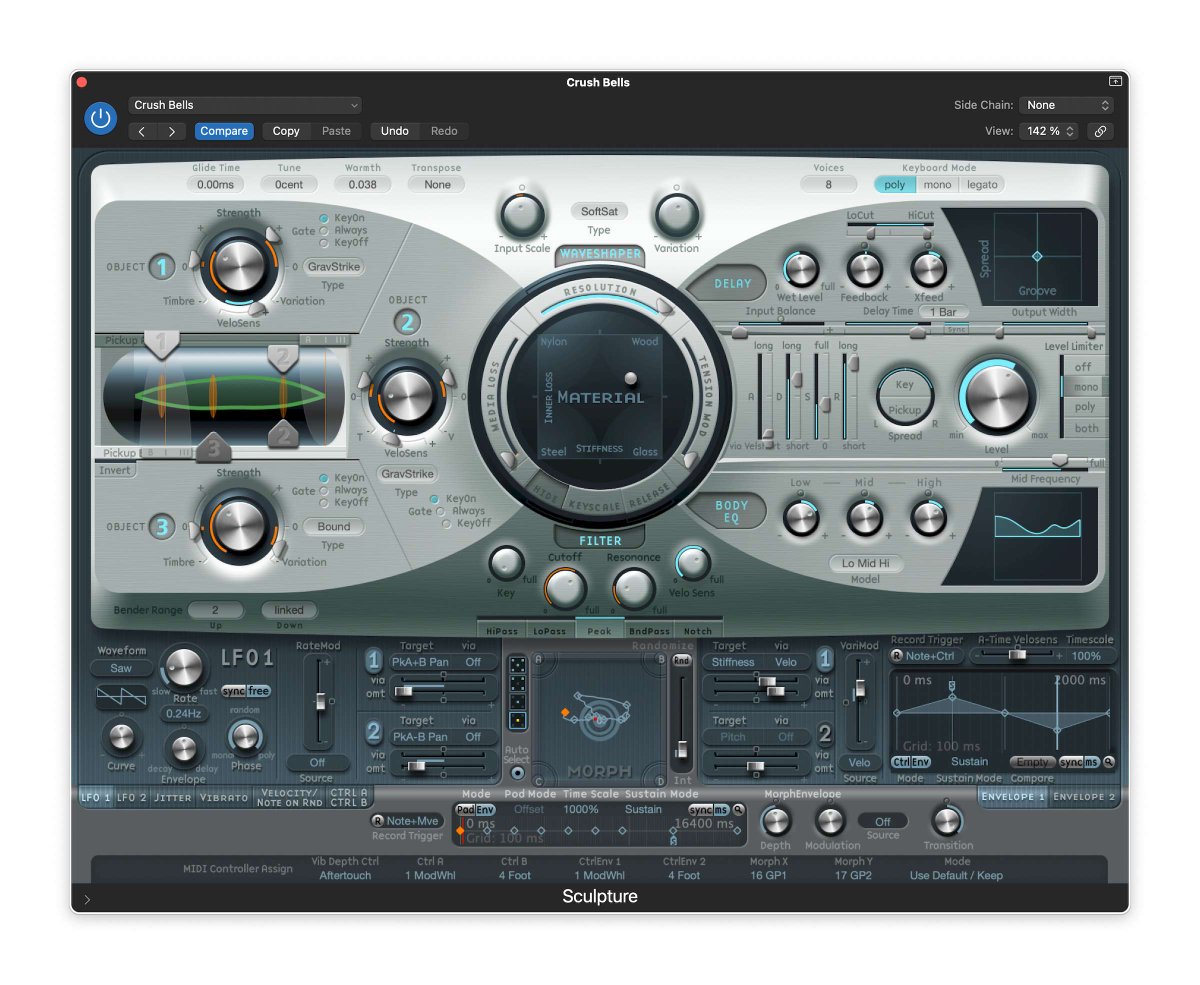Click the Compare button

click(224, 131)
